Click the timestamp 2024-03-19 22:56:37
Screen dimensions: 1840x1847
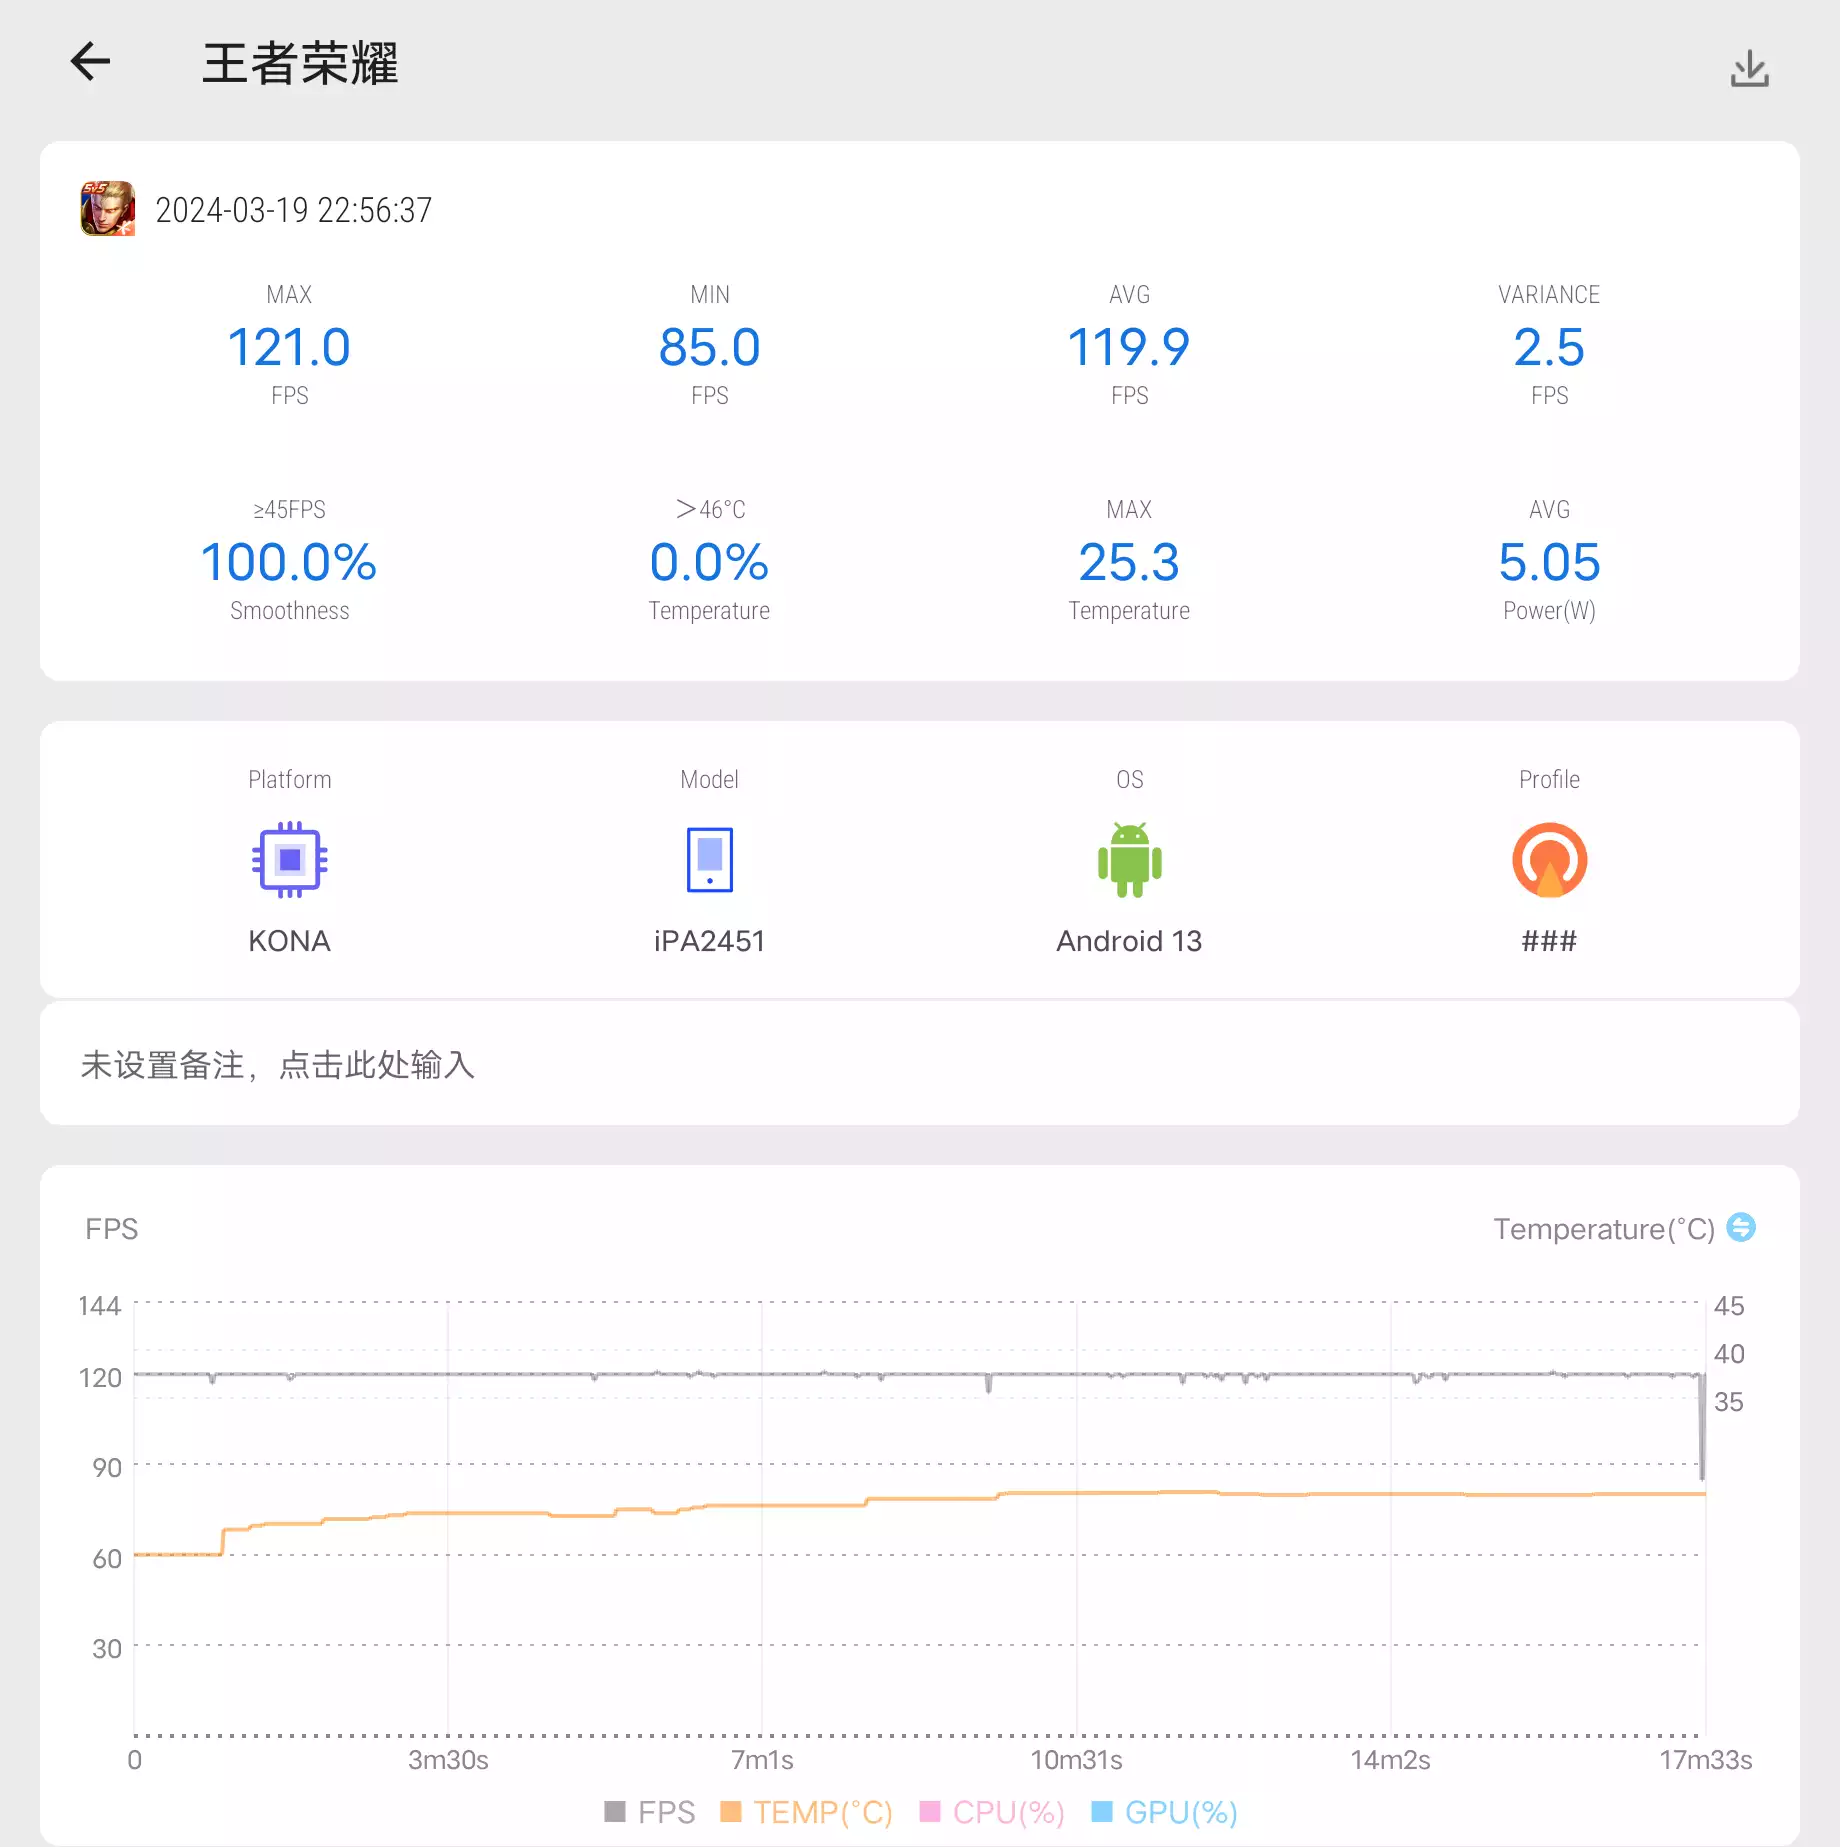pos(293,210)
